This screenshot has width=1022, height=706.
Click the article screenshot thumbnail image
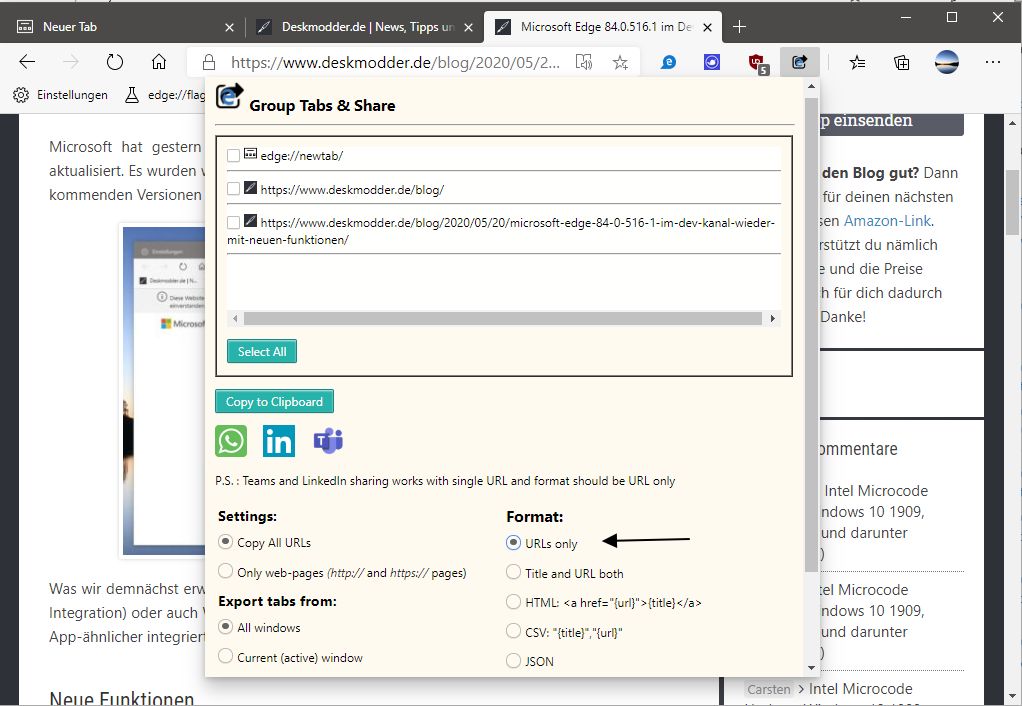[x=164, y=390]
